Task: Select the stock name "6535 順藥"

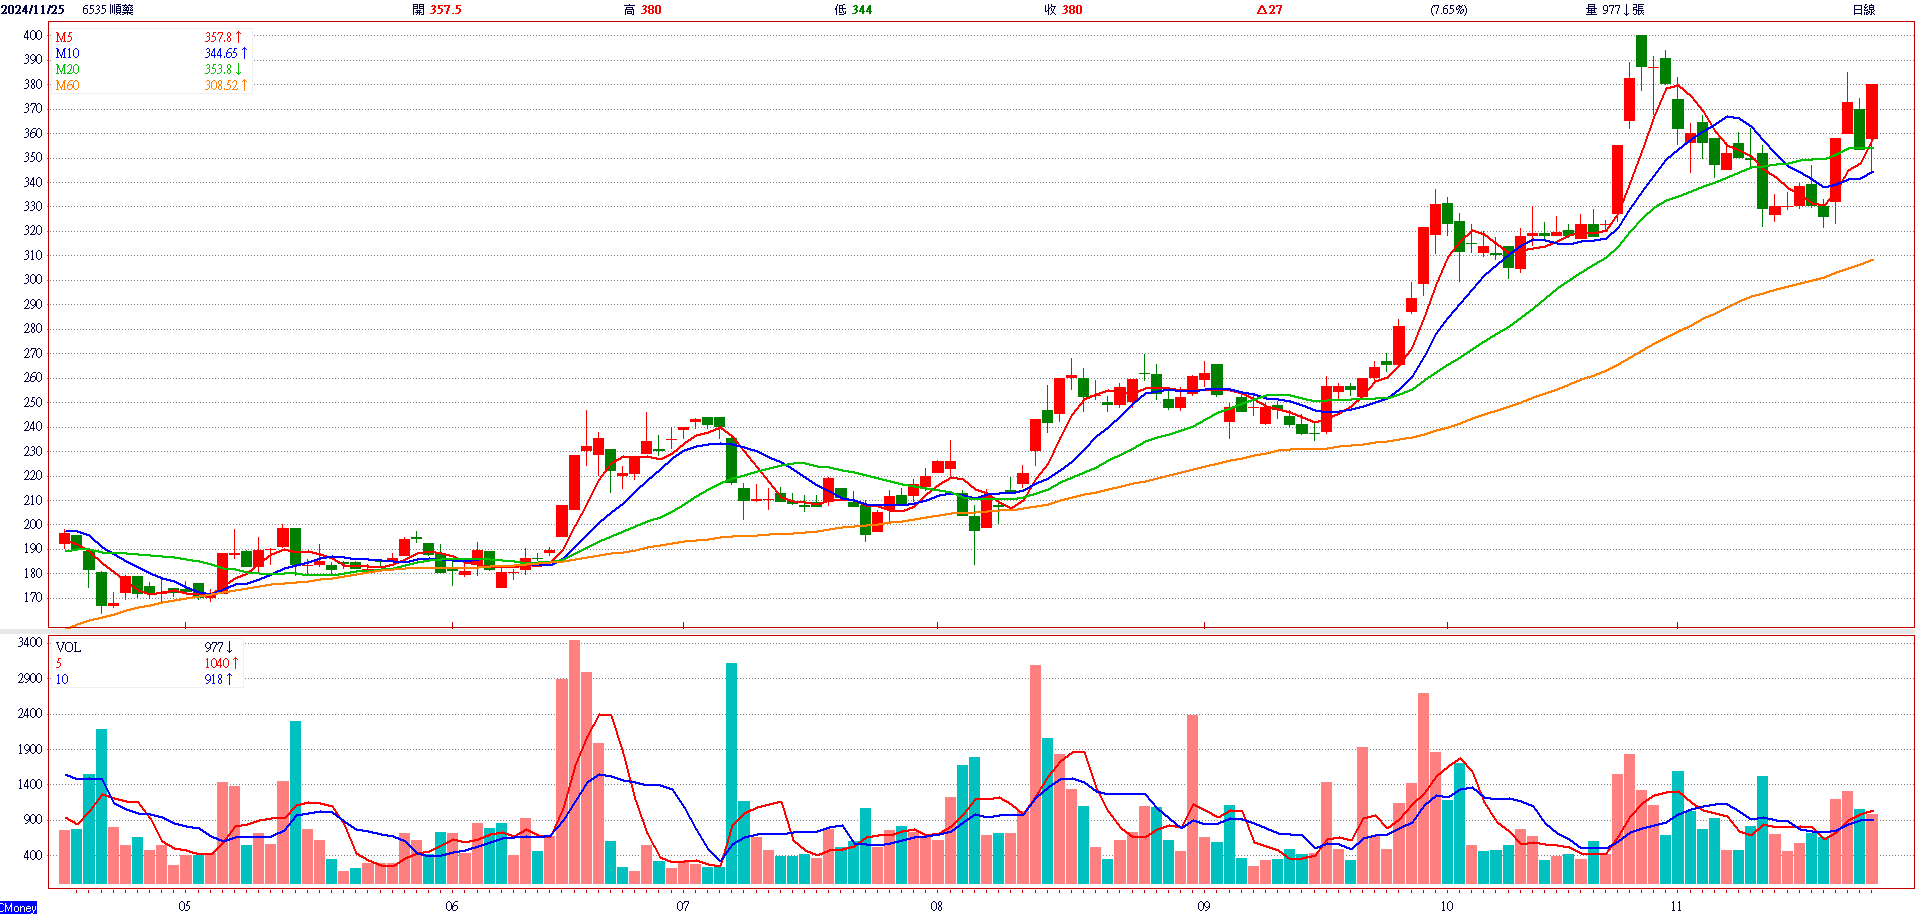Action: [x=108, y=9]
